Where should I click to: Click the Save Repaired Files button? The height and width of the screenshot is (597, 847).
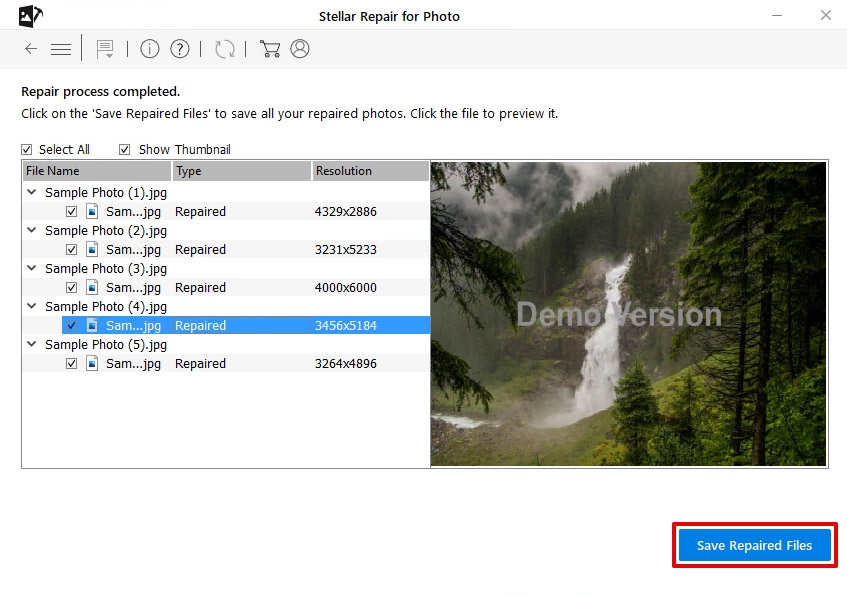[x=755, y=545]
